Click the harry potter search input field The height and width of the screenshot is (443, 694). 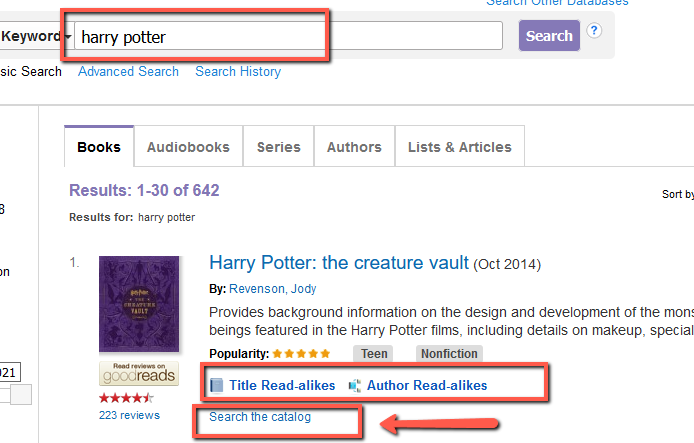(x=289, y=36)
